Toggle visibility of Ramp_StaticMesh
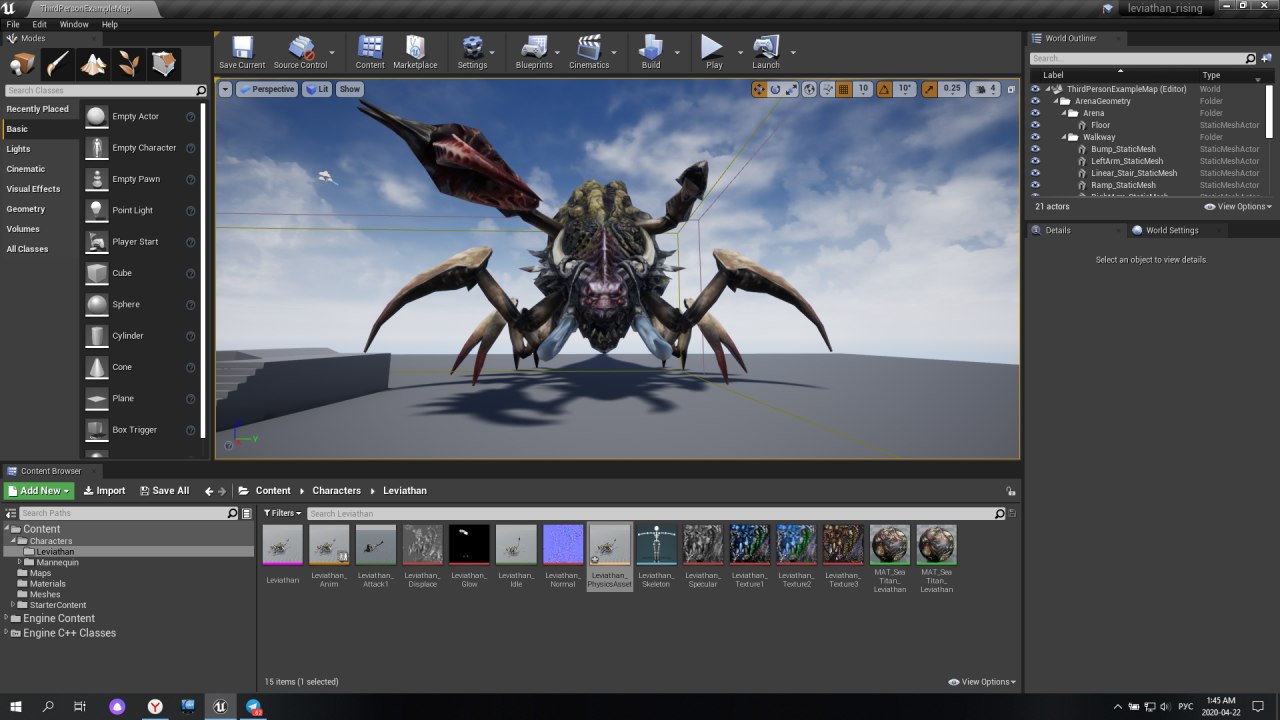Viewport: 1280px width, 720px height. pos(1036,185)
